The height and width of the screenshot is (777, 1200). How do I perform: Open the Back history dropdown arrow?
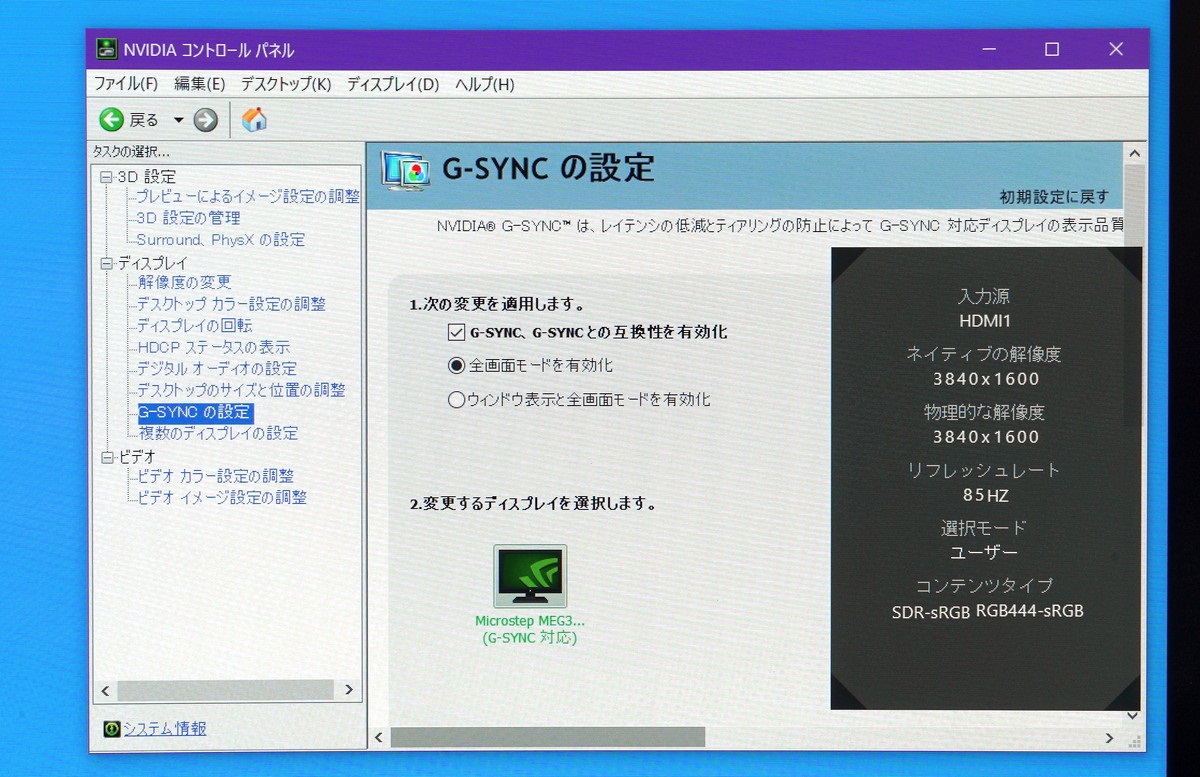(x=178, y=120)
